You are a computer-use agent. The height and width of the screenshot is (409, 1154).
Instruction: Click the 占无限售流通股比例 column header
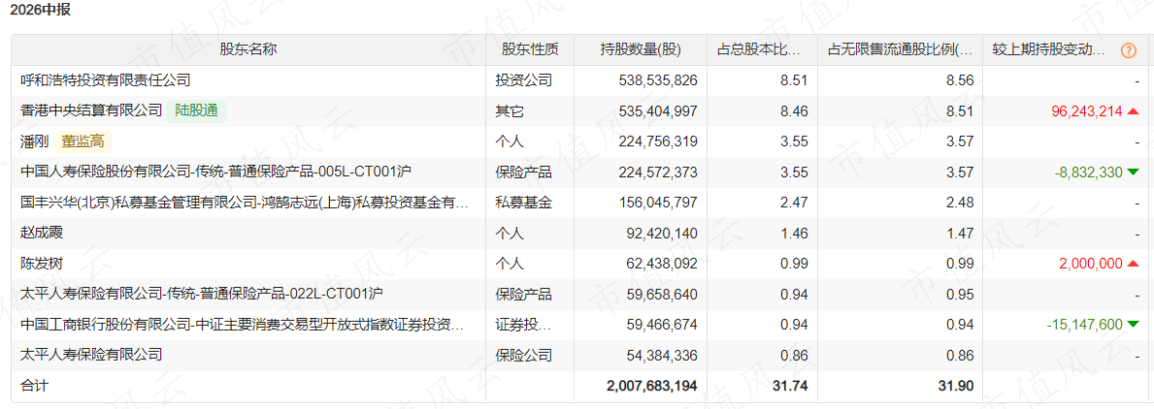pos(901,50)
